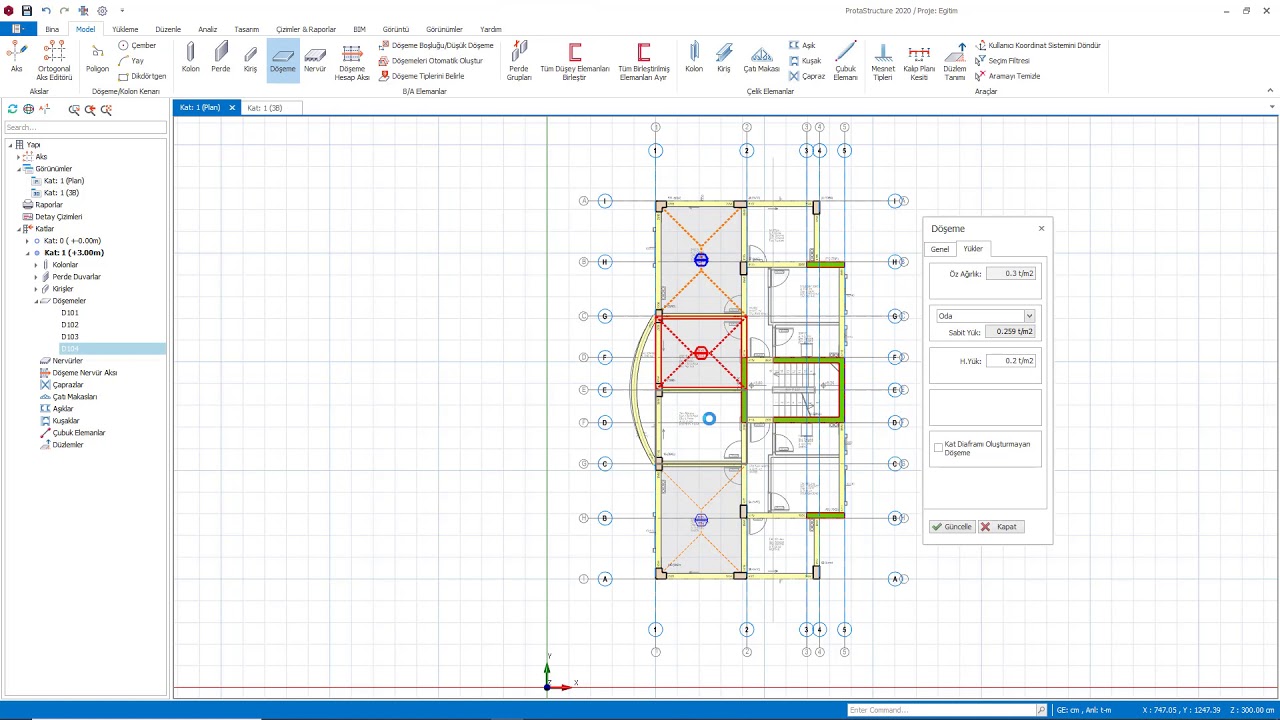Select the Nervür rib tool

click(x=315, y=59)
